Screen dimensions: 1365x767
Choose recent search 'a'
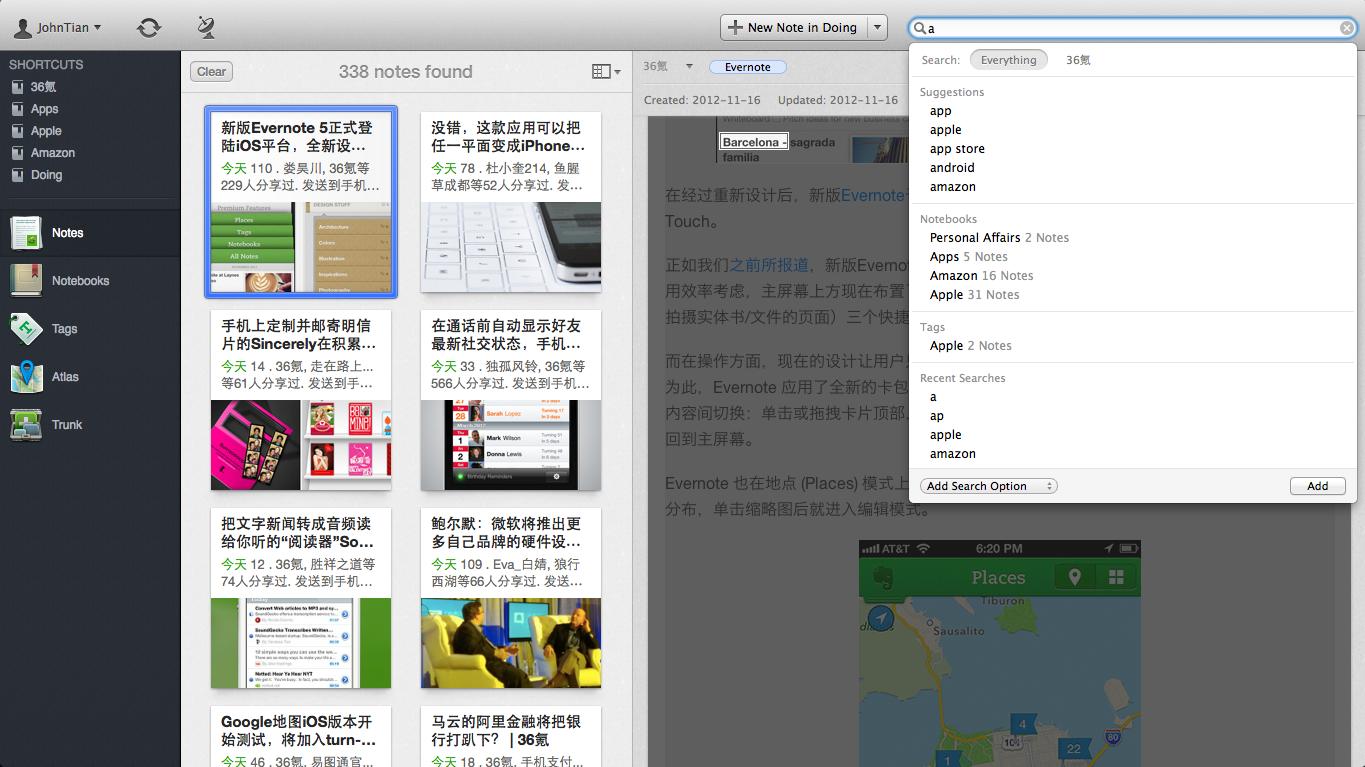(933, 397)
